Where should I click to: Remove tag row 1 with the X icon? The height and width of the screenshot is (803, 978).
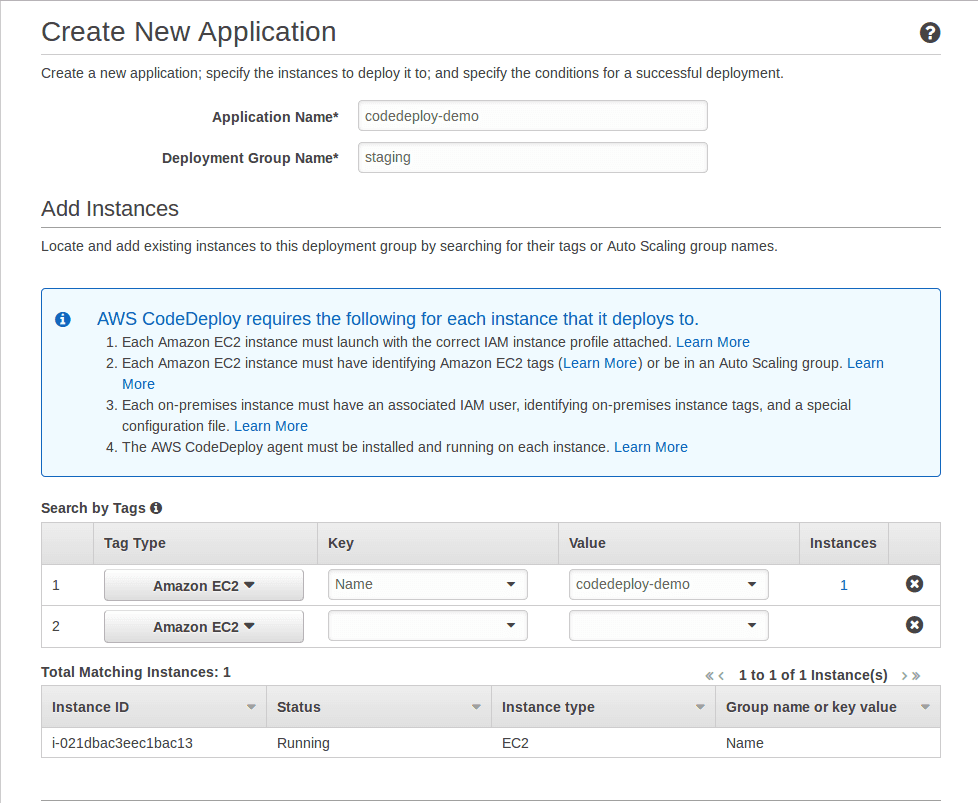click(914, 583)
